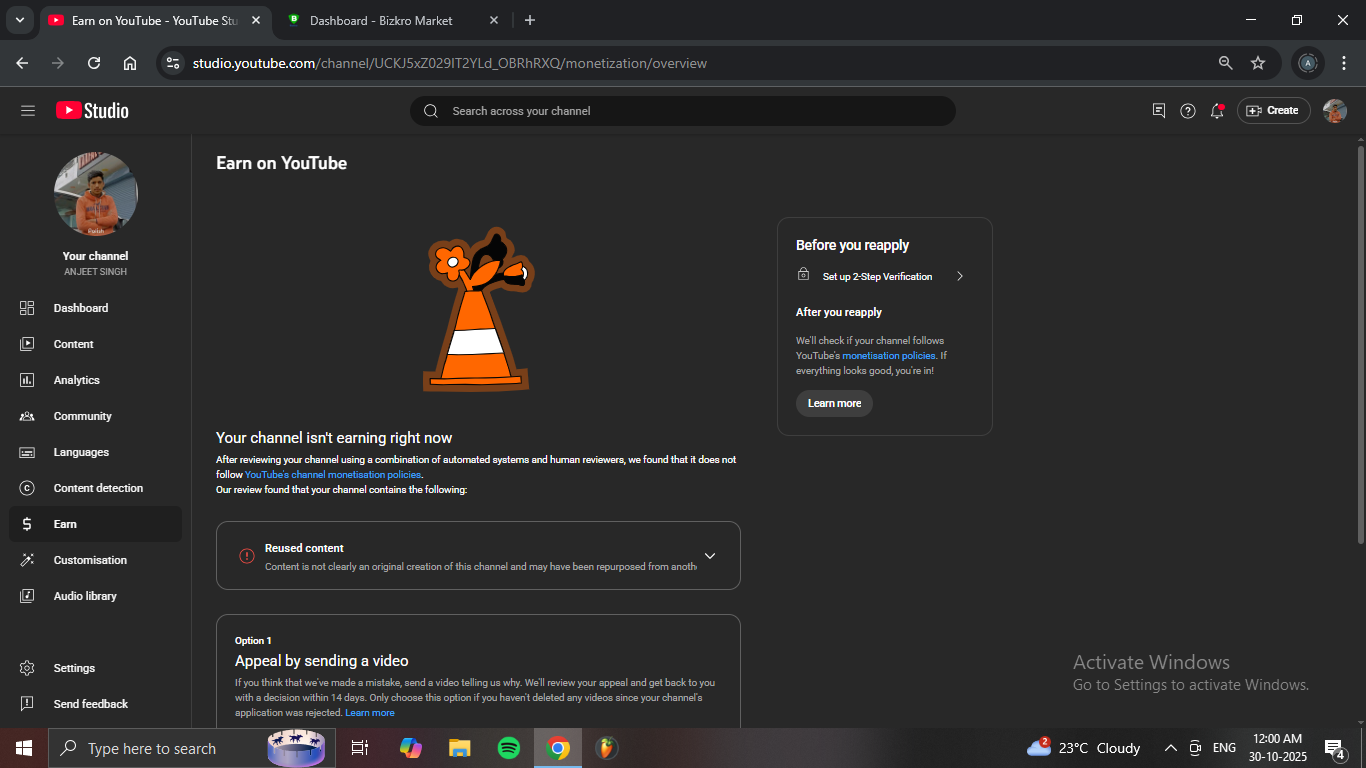Screen dimensions: 1366x768
Task: Focus the Search across your channel field
Action: point(682,111)
